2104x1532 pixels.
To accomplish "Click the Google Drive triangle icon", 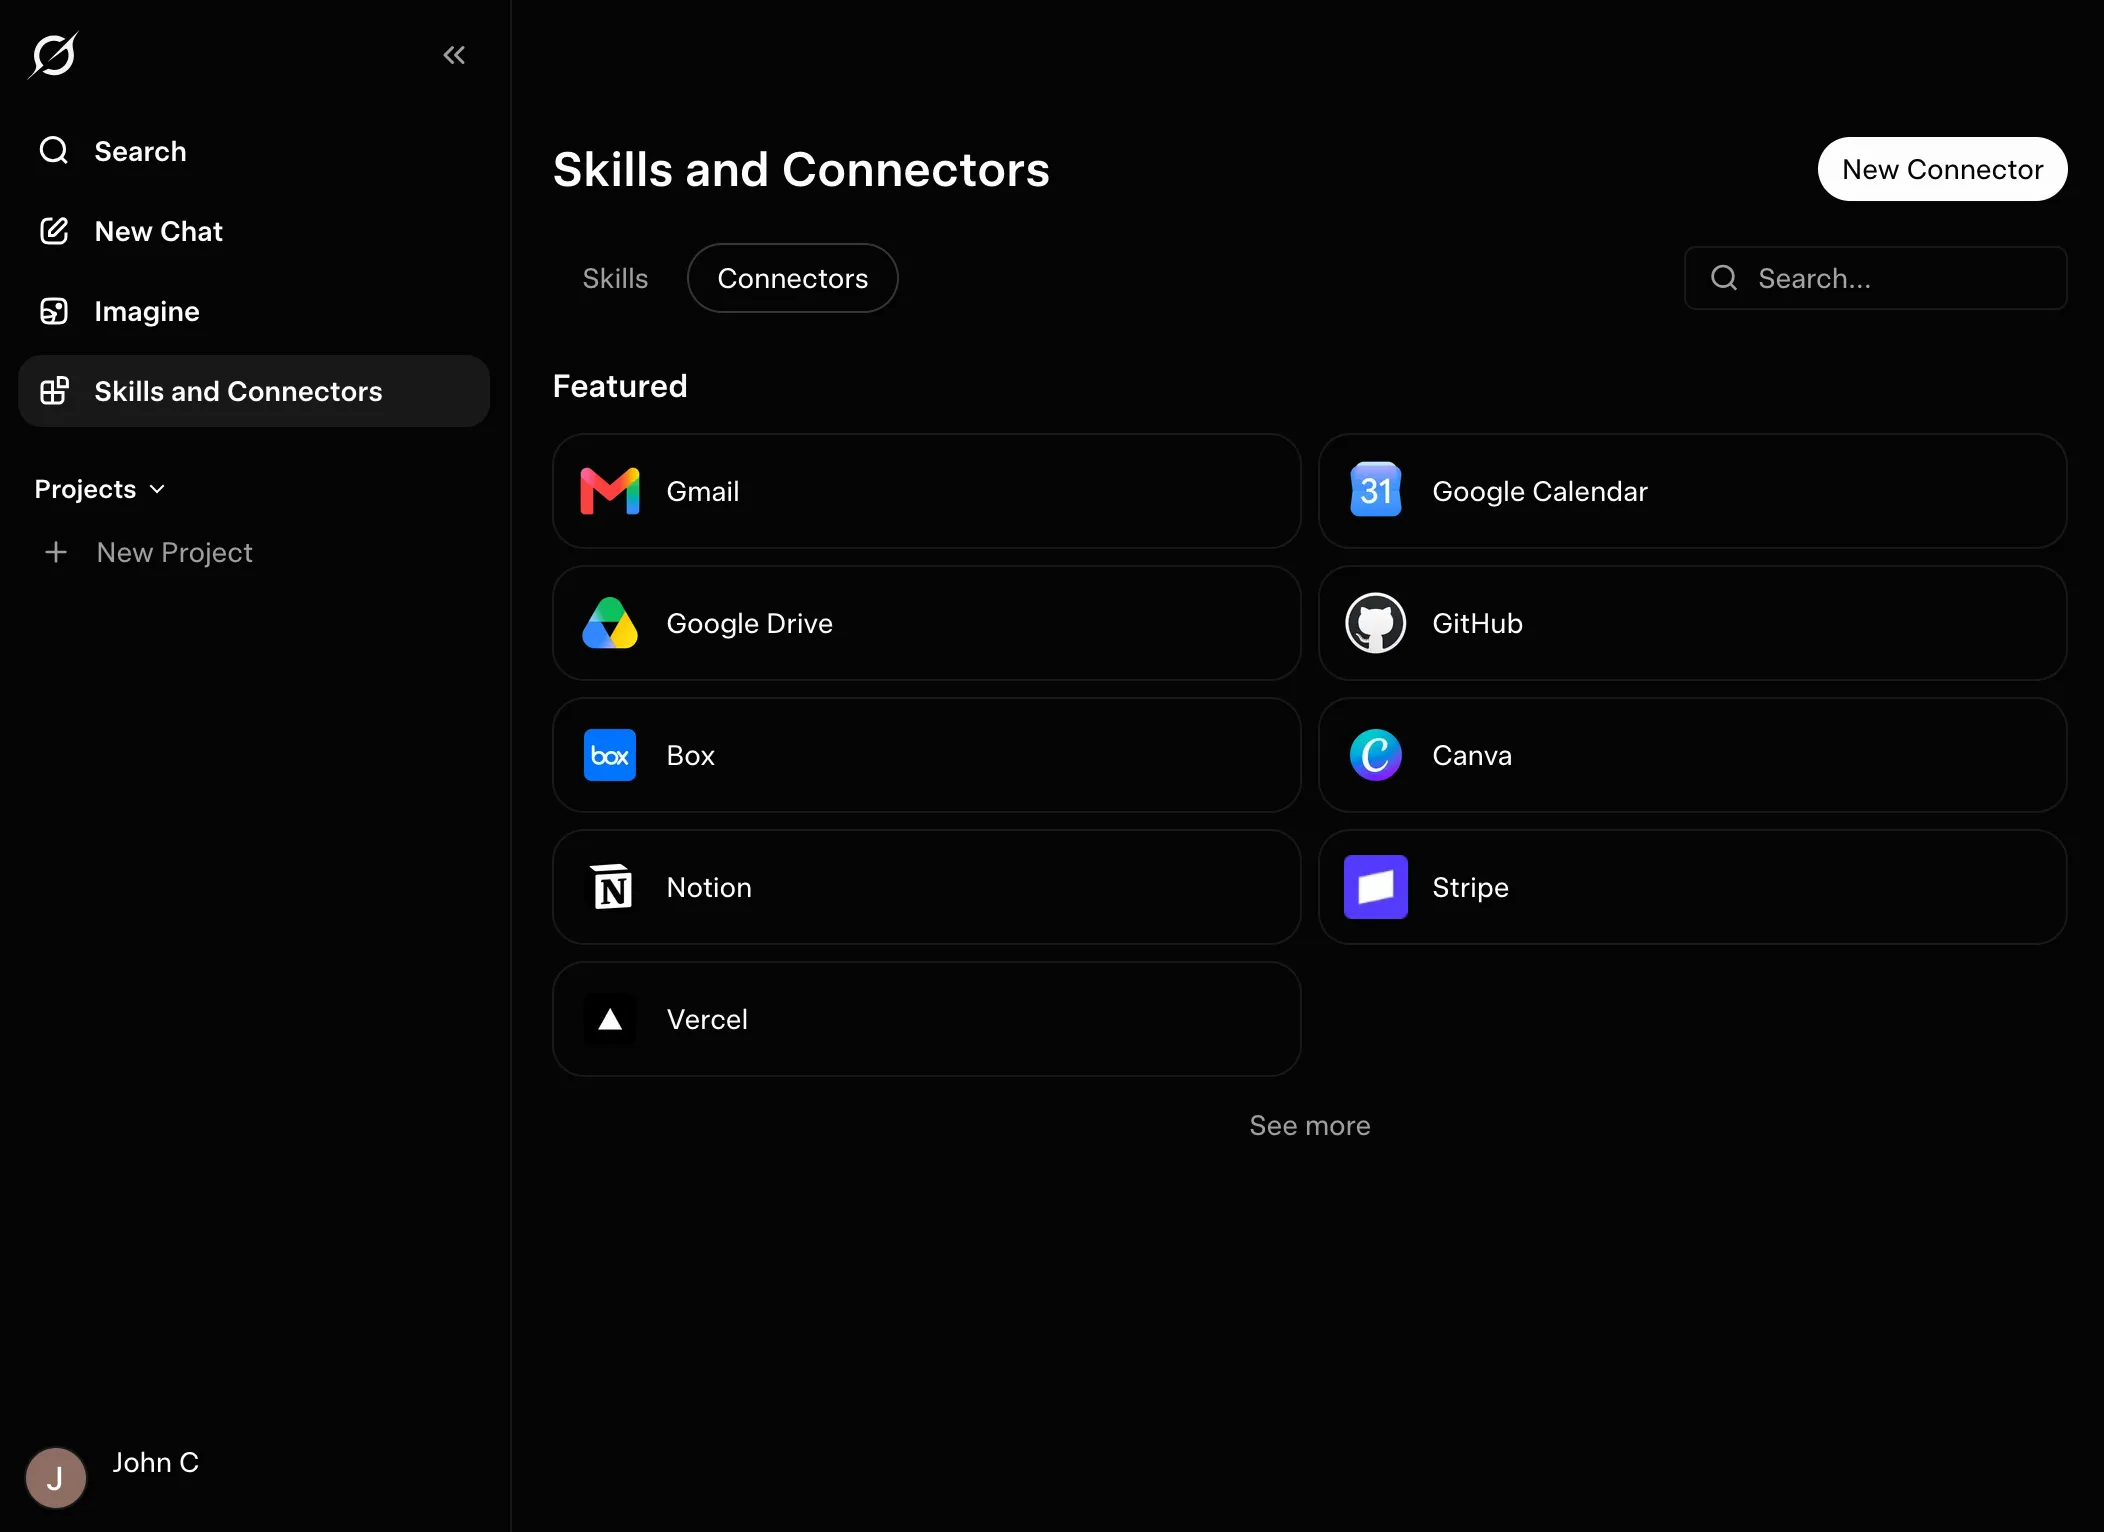I will (x=610, y=623).
